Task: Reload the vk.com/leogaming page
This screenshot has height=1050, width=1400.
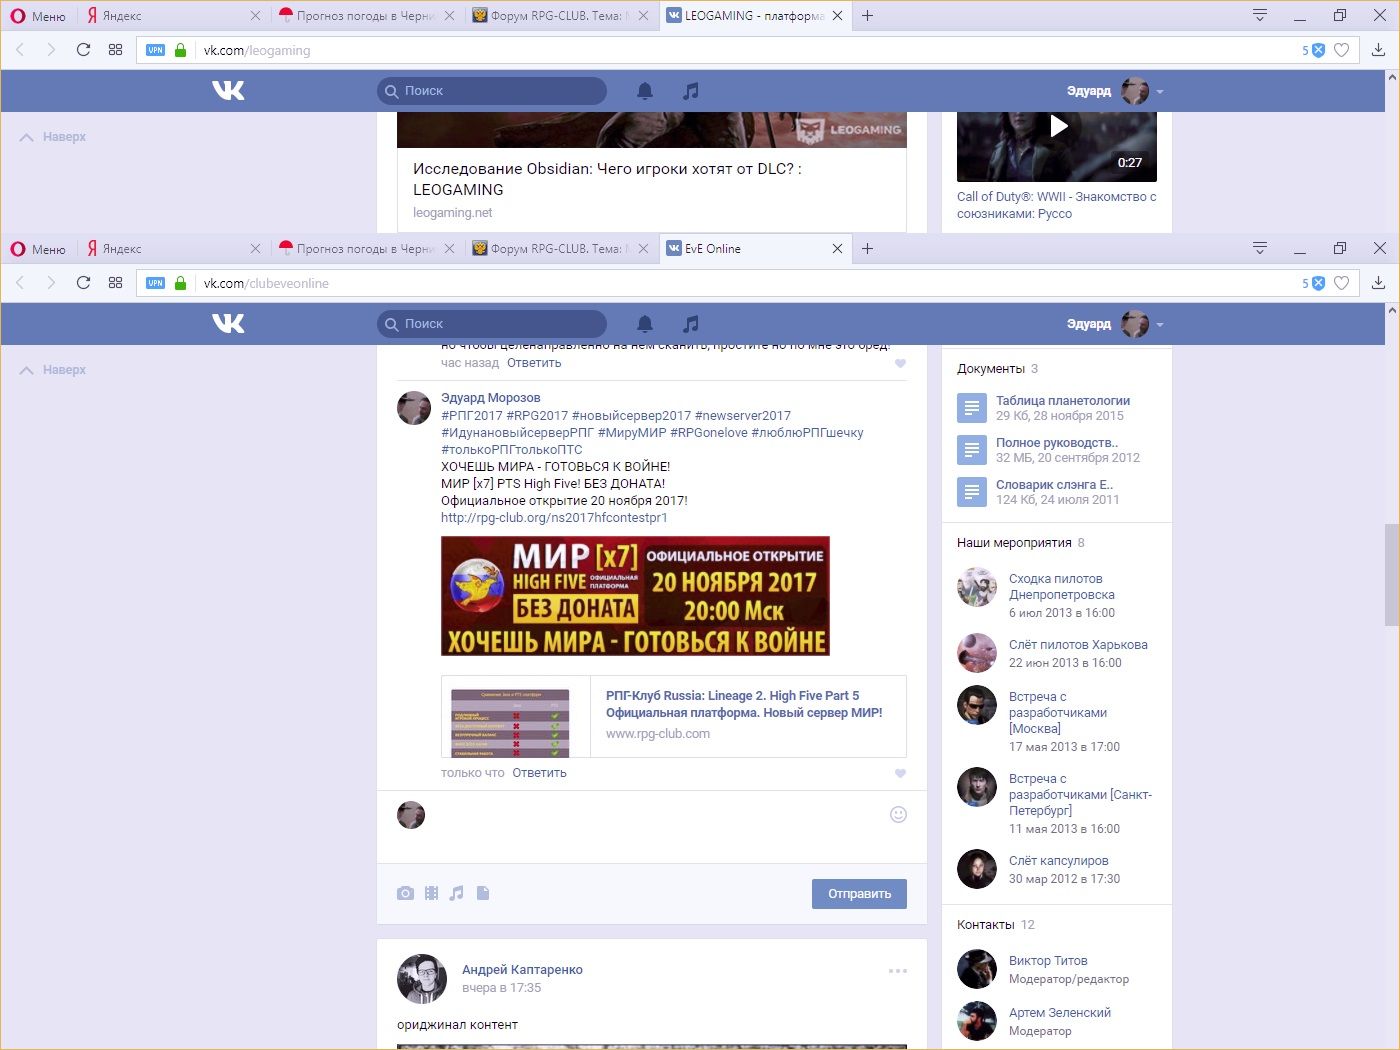Action: click(84, 50)
